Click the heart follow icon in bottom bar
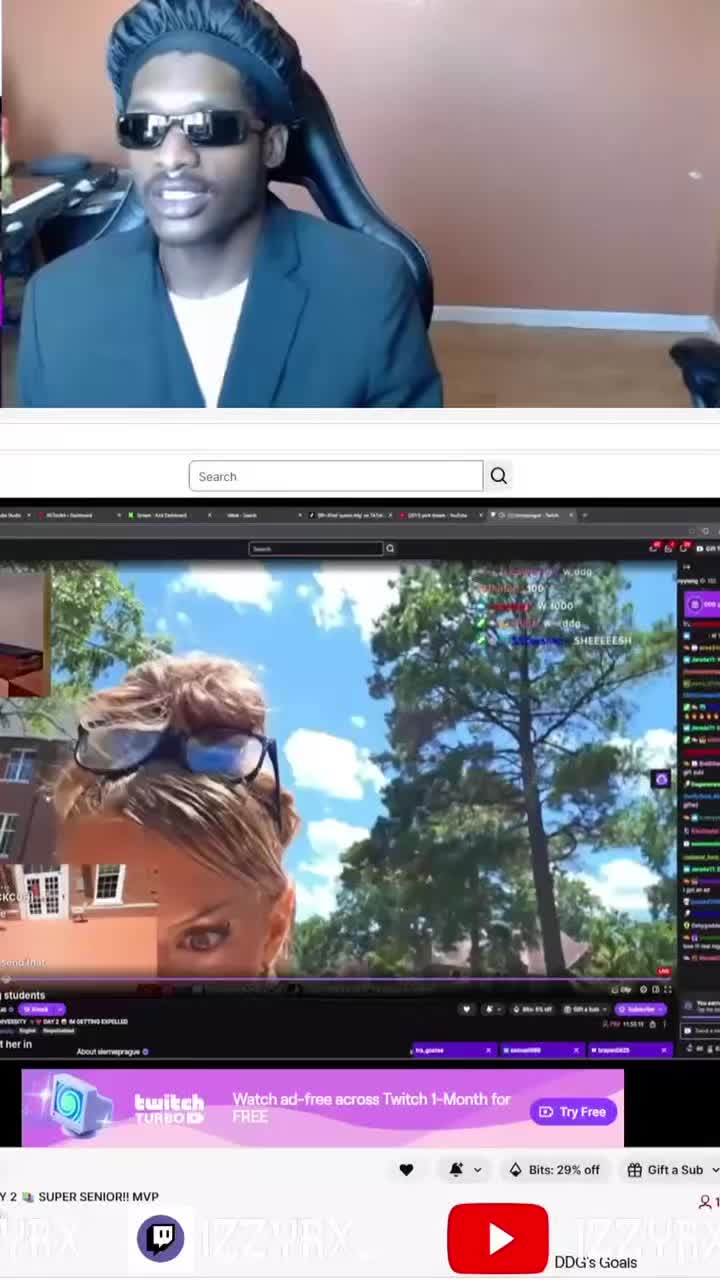 click(406, 1170)
